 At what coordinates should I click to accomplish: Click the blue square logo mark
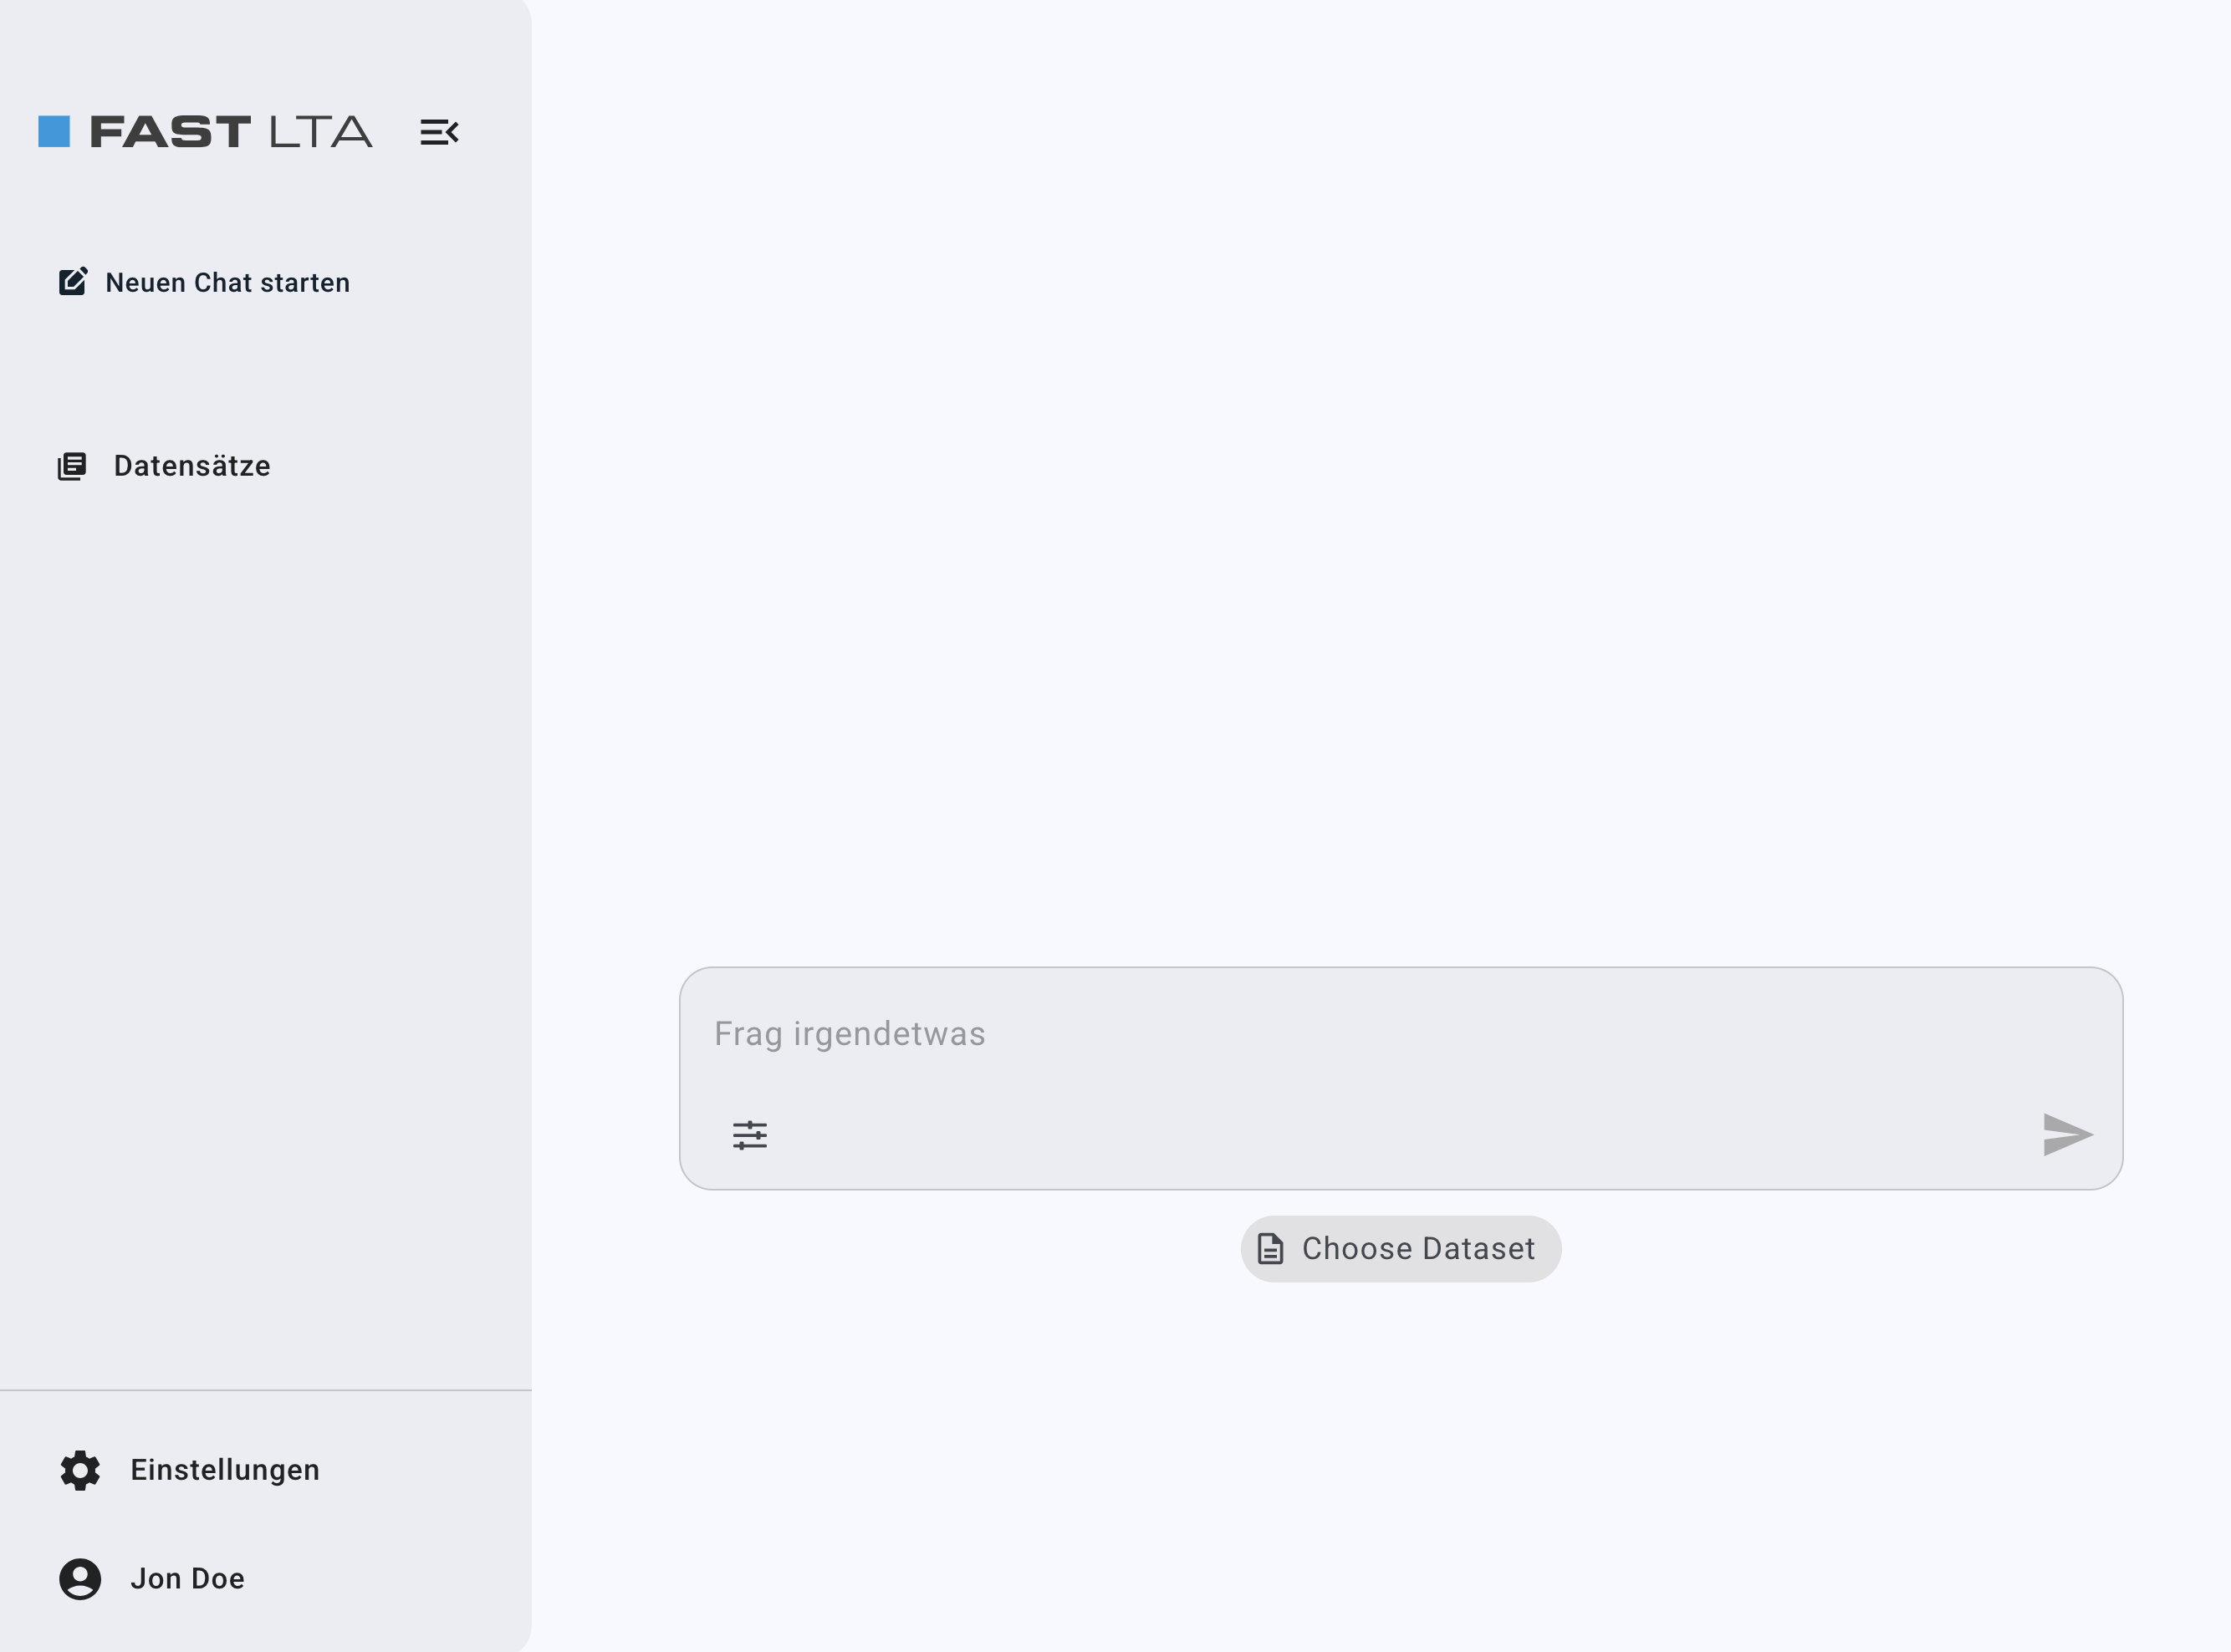pyautogui.click(x=54, y=132)
